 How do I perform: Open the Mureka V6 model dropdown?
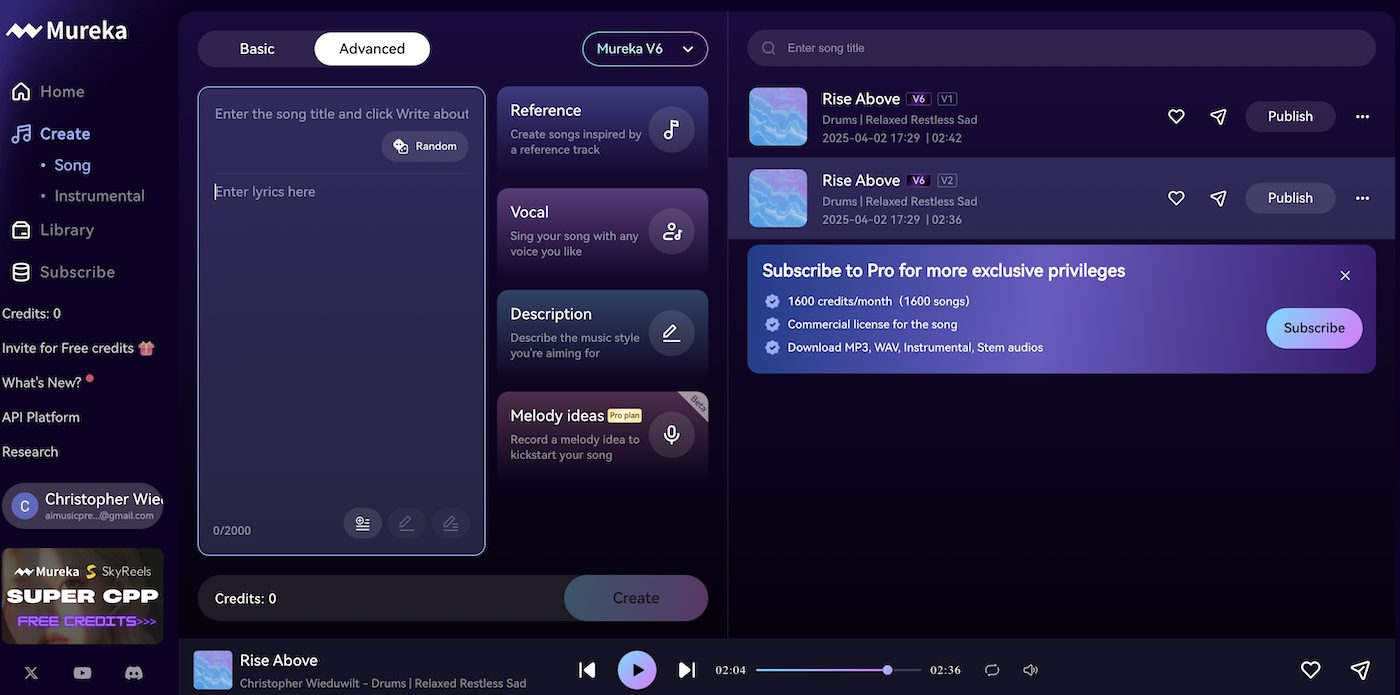tap(645, 49)
